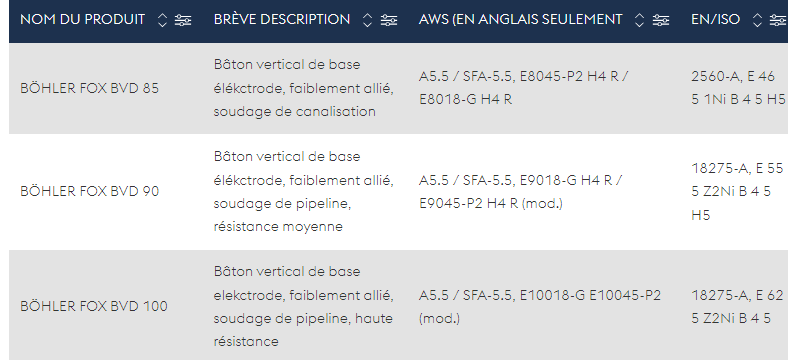Open filter settings for AWS column
Image resolution: width=788 pixels, height=360 pixels.
pyautogui.click(x=660, y=20)
